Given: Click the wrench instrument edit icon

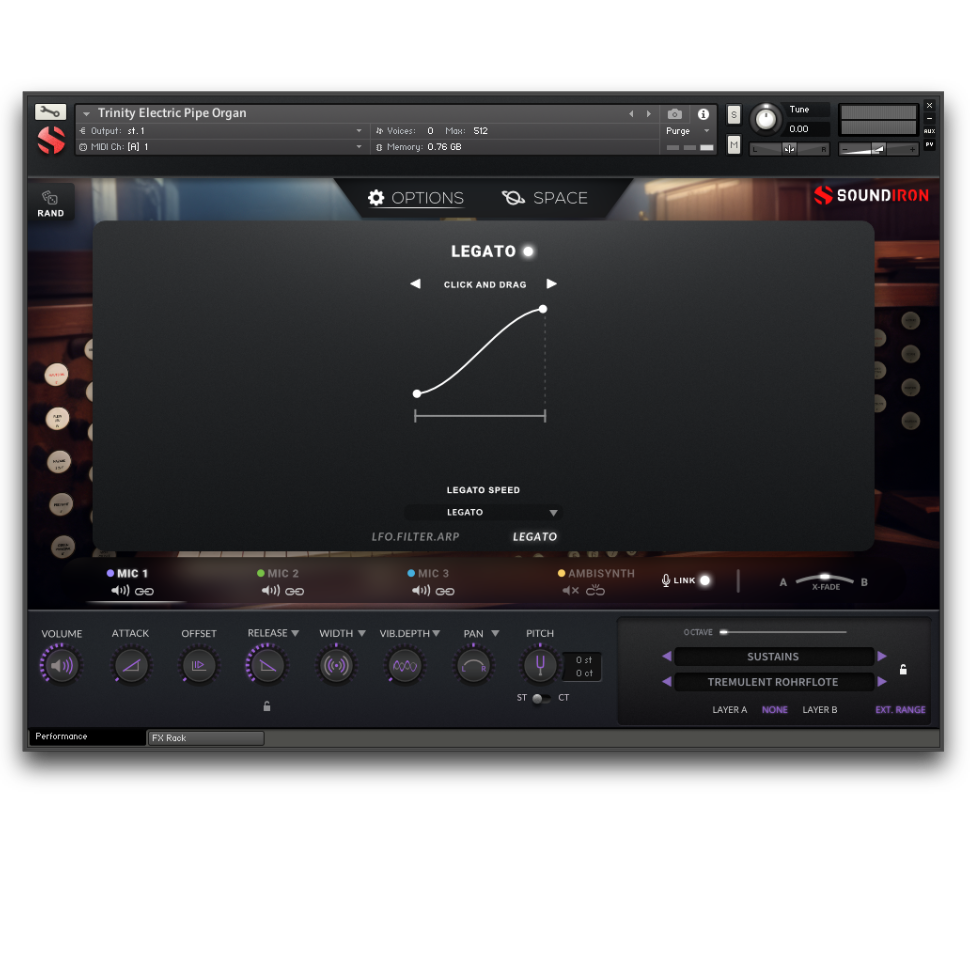Looking at the screenshot, I should coord(50,111).
